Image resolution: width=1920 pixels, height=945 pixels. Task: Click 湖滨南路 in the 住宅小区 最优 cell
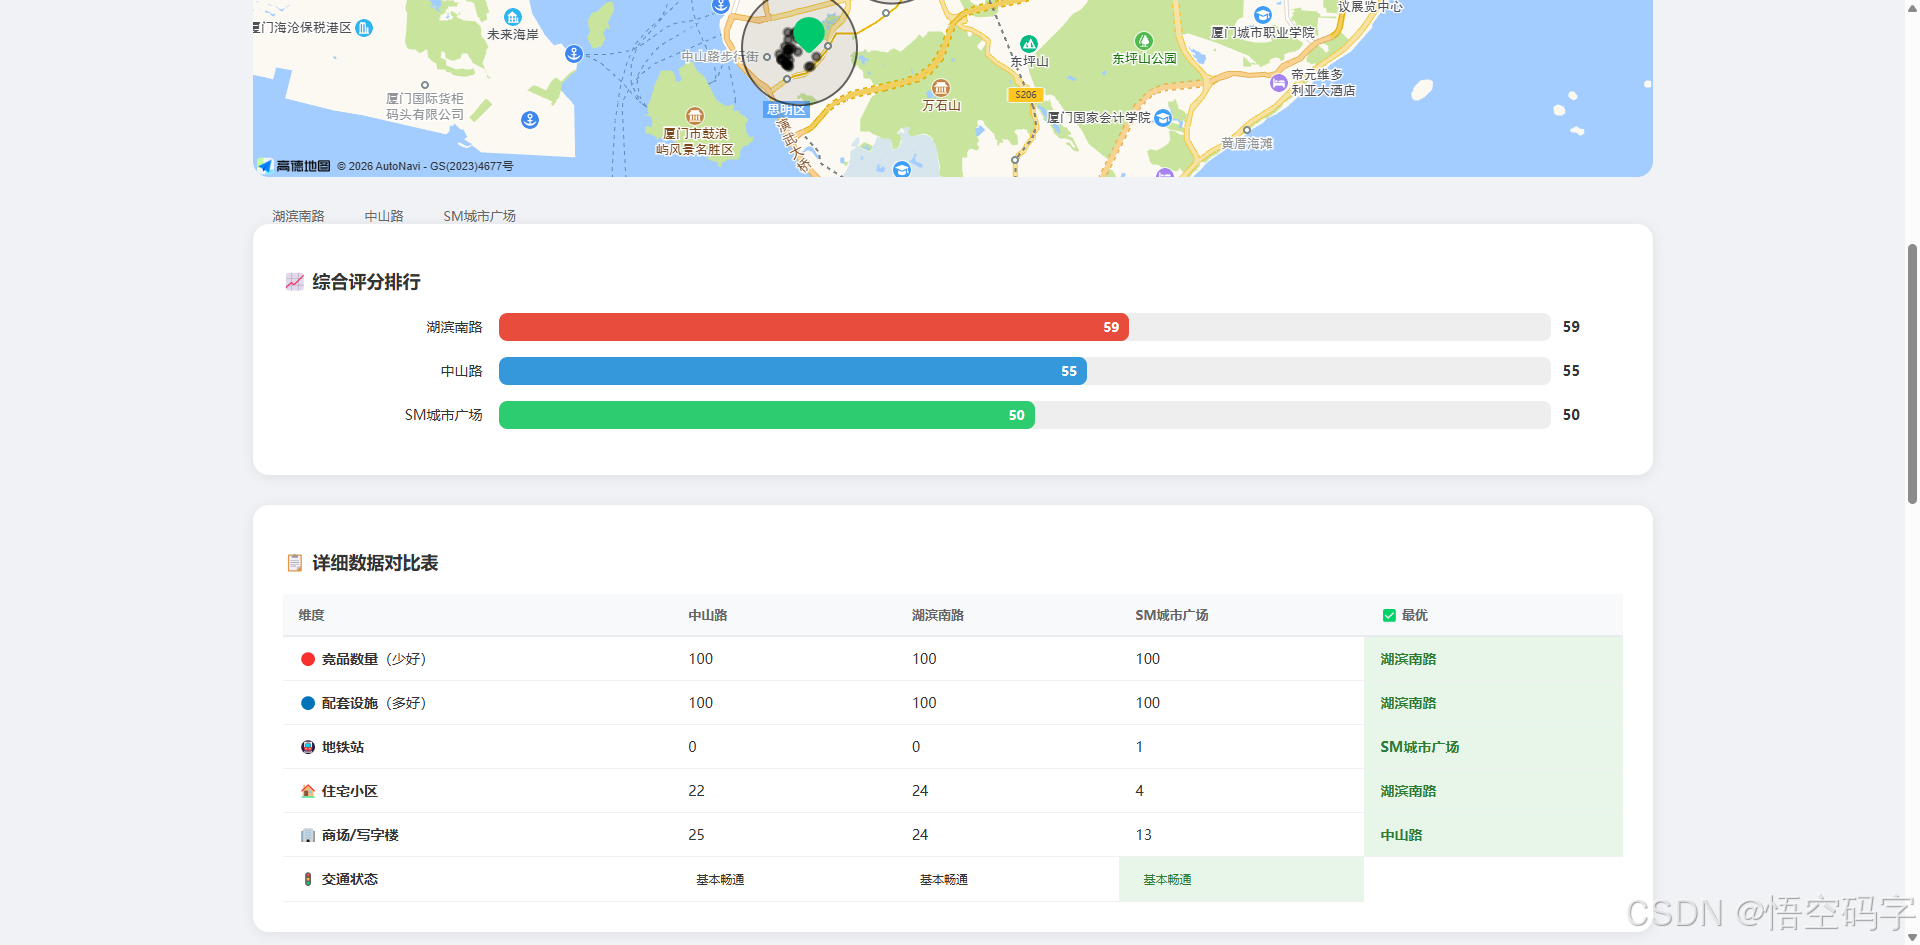(1408, 791)
